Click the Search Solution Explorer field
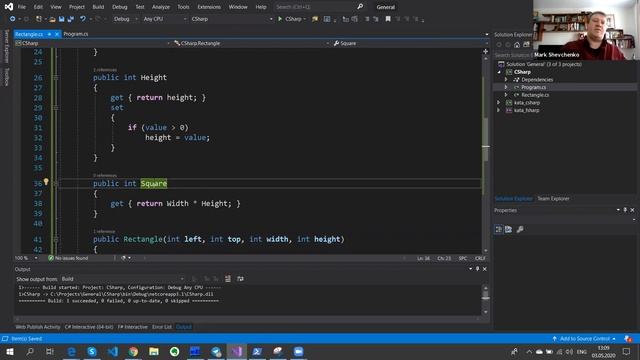The image size is (640, 360). [513, 55]
